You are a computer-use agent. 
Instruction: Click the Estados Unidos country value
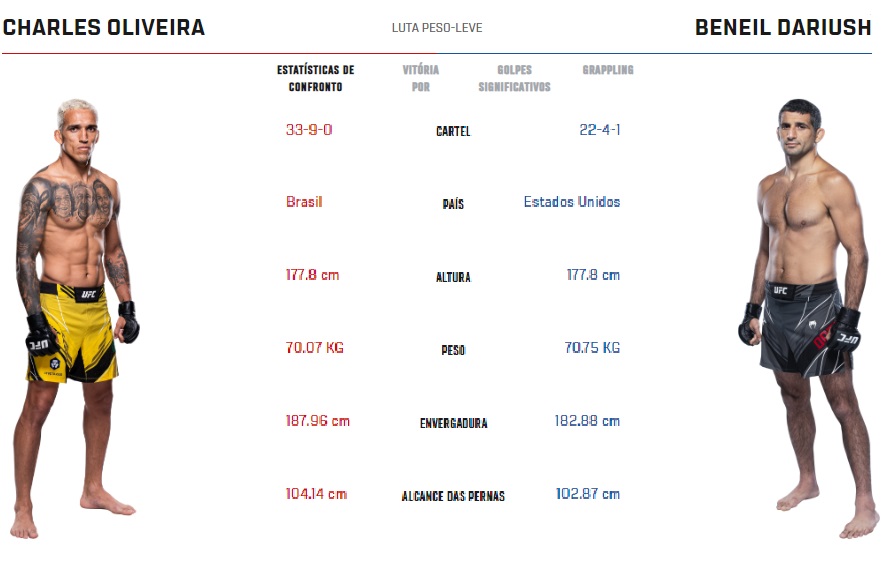click(x=572, y=202)
